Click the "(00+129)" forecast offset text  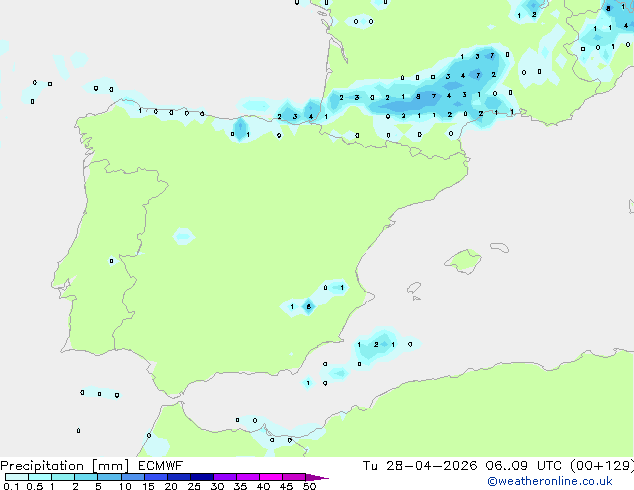(602, 466)
